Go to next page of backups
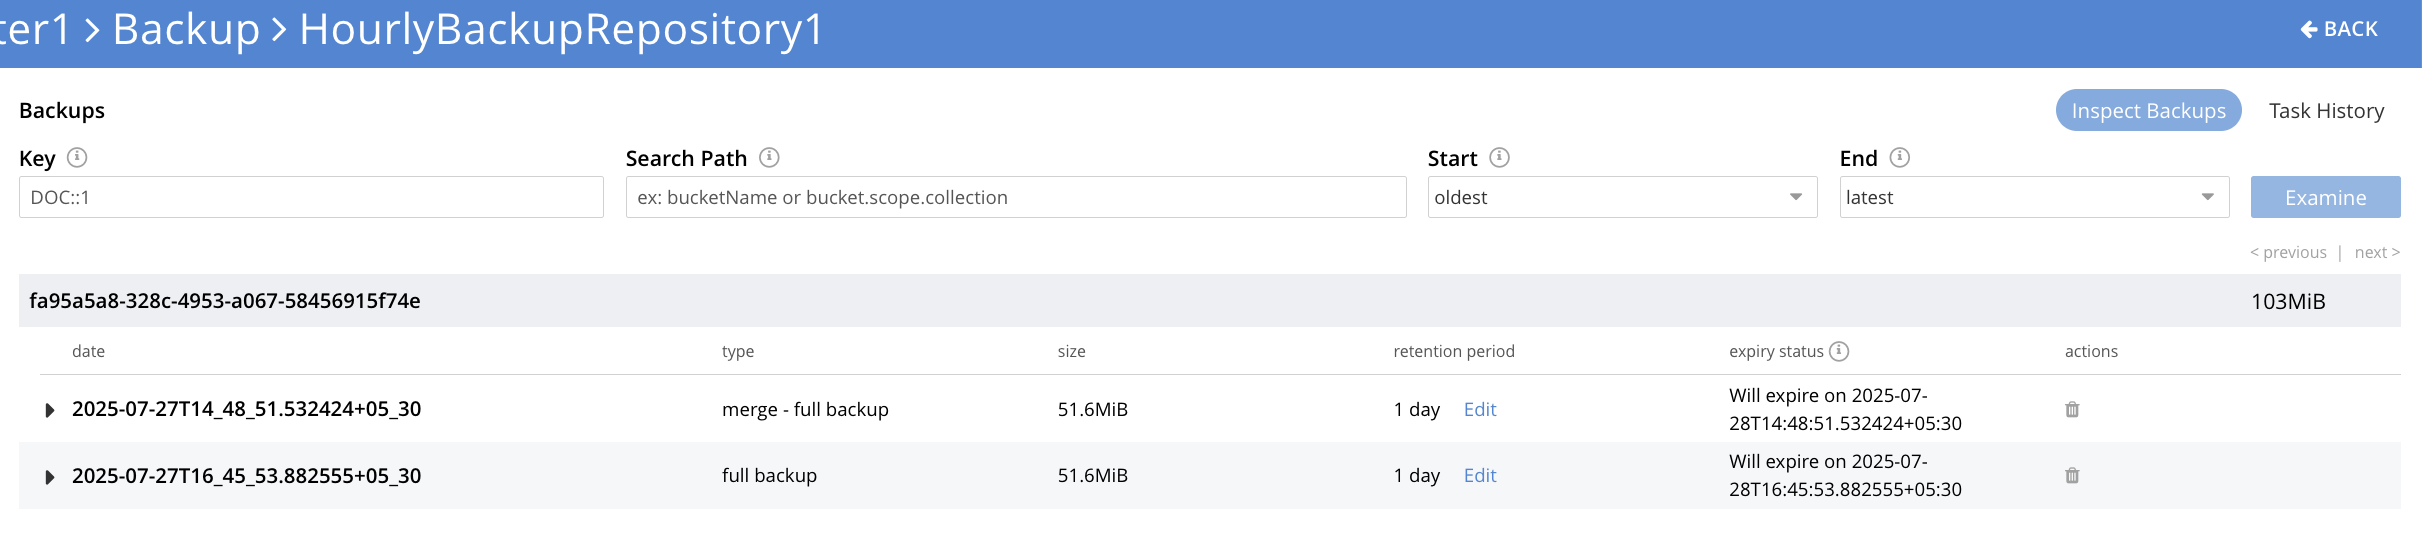The width and height of the screenshot is (2422, 552). (x=2376, y=253)
